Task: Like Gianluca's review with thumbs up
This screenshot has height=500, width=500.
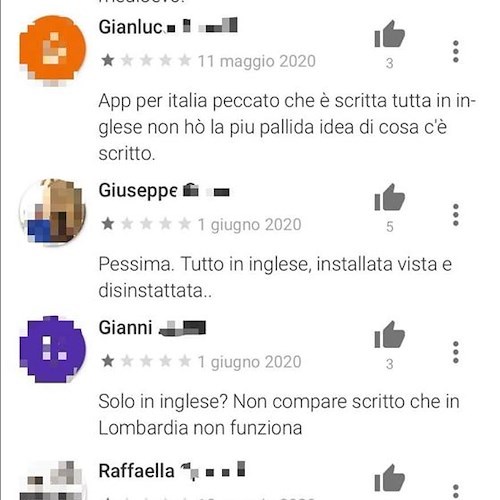Action: pos(389,34)
